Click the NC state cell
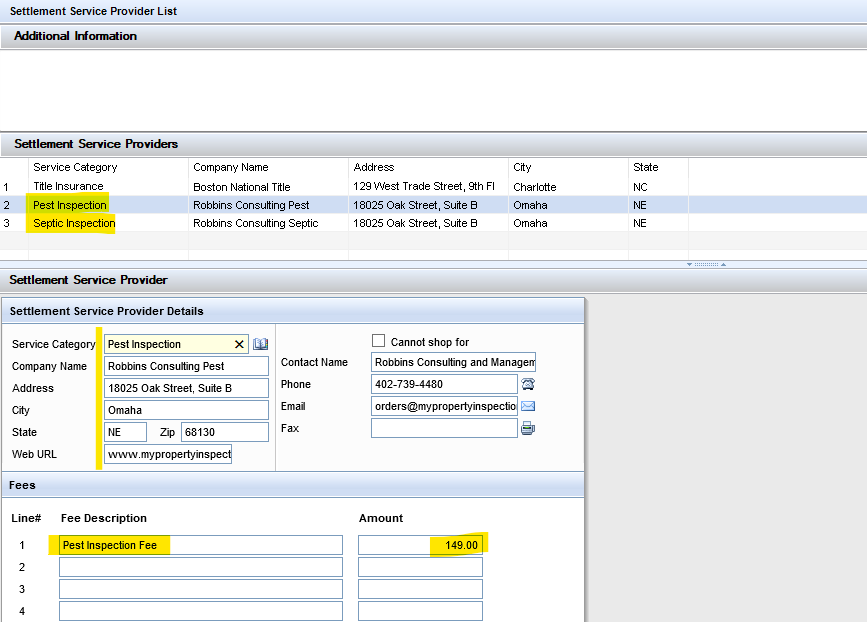 pos(640,187)
